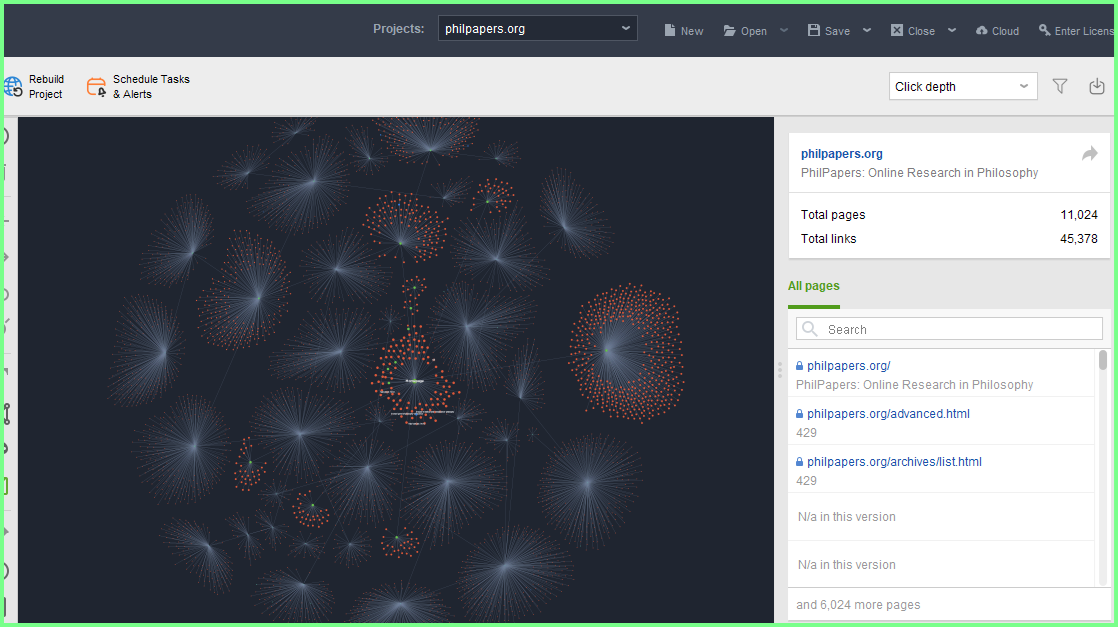Image resolution: width=1118 pixels, height=627 pixels.
Task: Open the philpapers.org/ page link
Action: [x=848, y=366]
